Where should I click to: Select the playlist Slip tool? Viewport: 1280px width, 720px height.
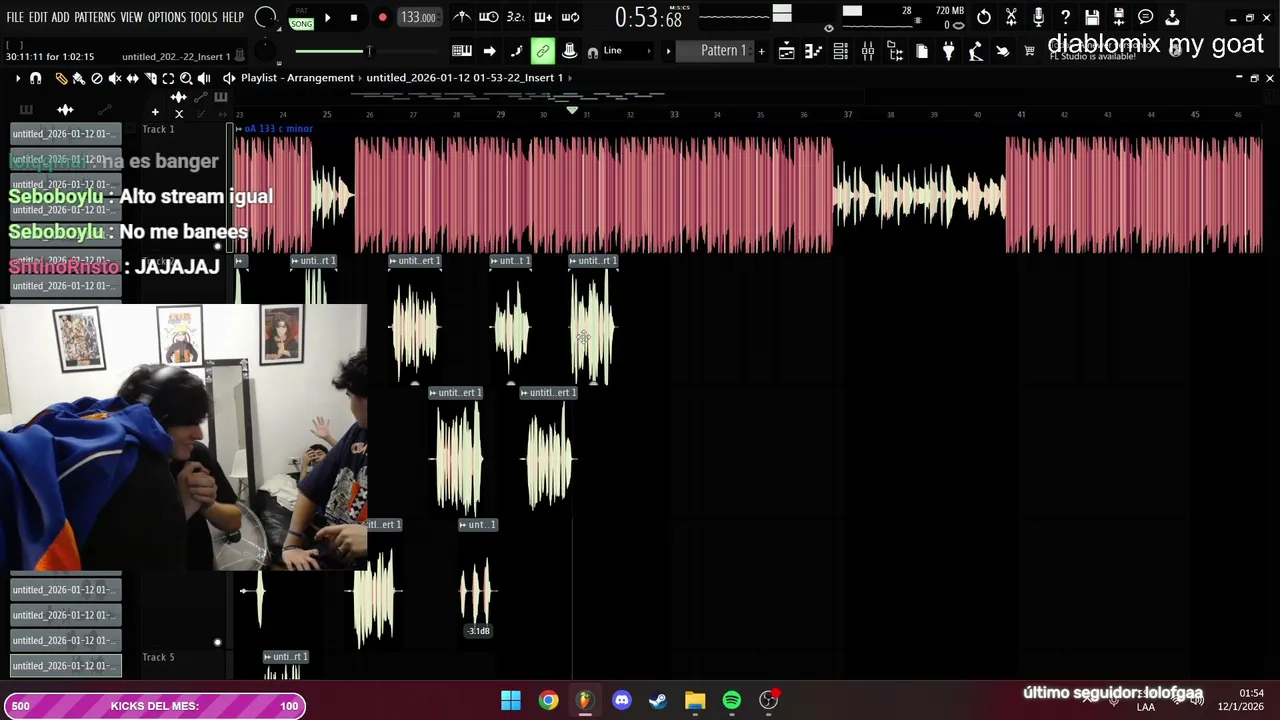click(x=133, y=78)
